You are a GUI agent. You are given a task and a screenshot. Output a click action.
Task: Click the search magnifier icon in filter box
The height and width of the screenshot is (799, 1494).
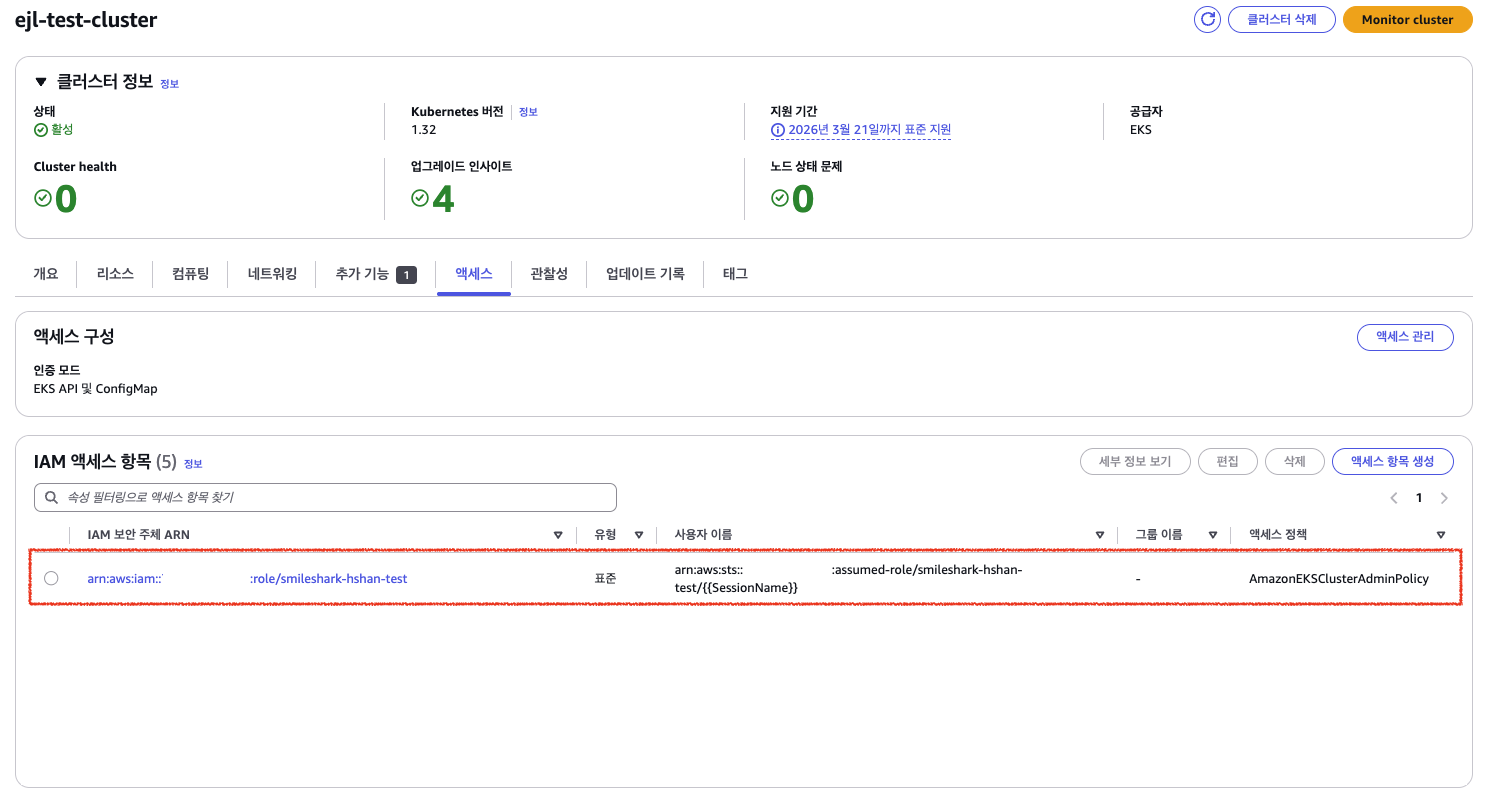pyautogui.click(x=50, y=497)
